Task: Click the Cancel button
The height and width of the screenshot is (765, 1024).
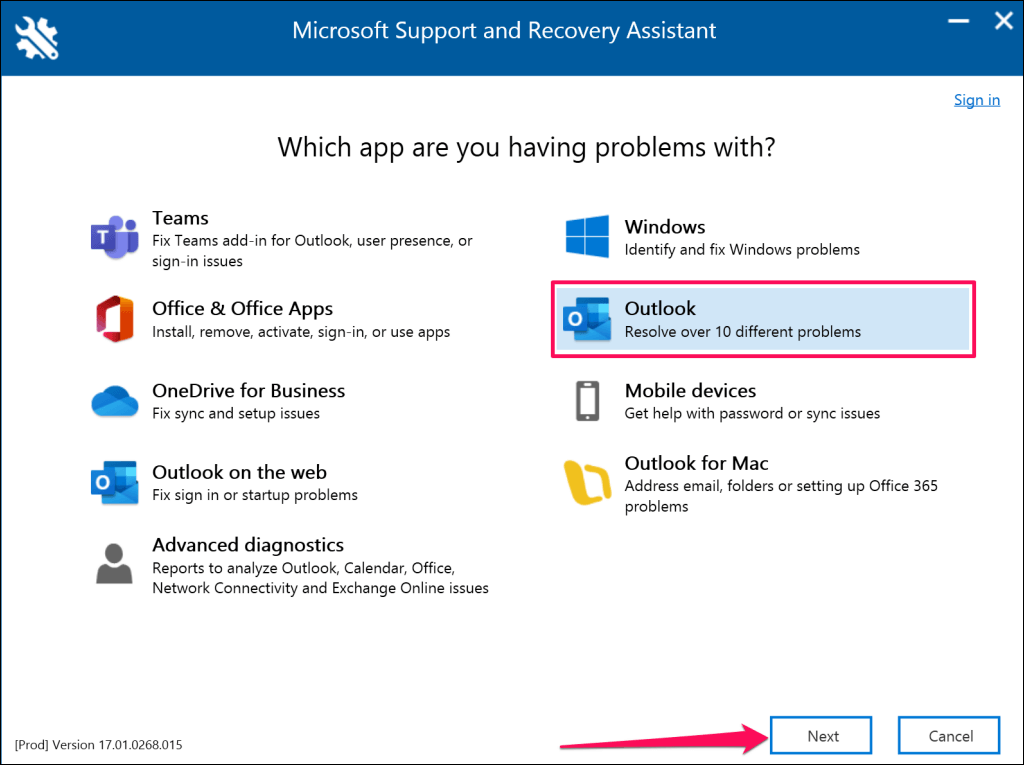Action: click(949, 736)
